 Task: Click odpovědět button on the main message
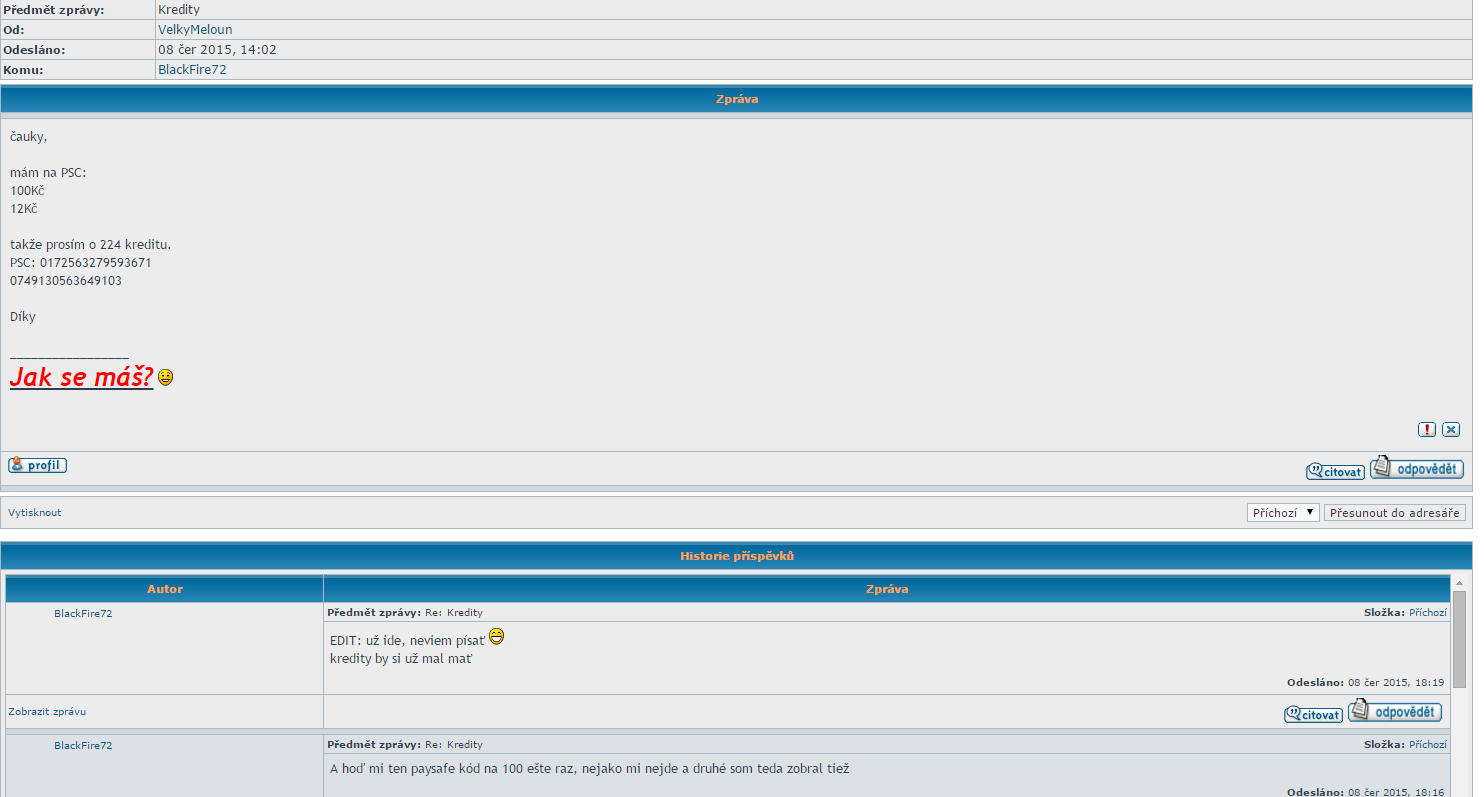coord(1416,468)
